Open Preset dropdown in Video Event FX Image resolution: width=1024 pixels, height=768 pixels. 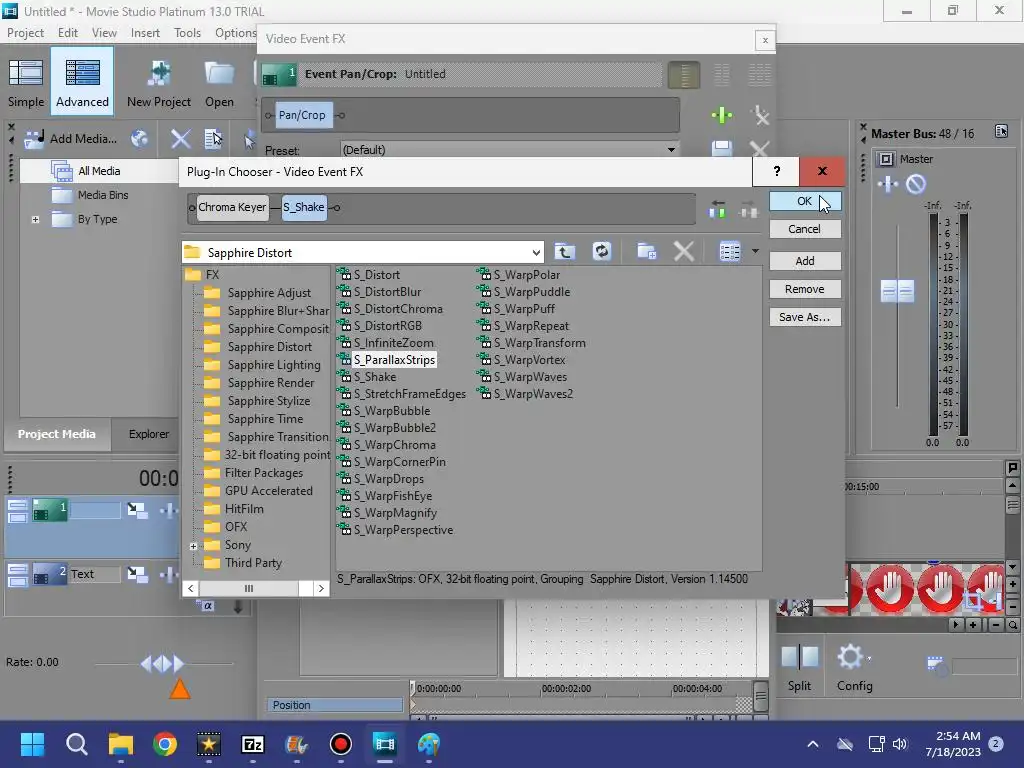tap(671, 150)
